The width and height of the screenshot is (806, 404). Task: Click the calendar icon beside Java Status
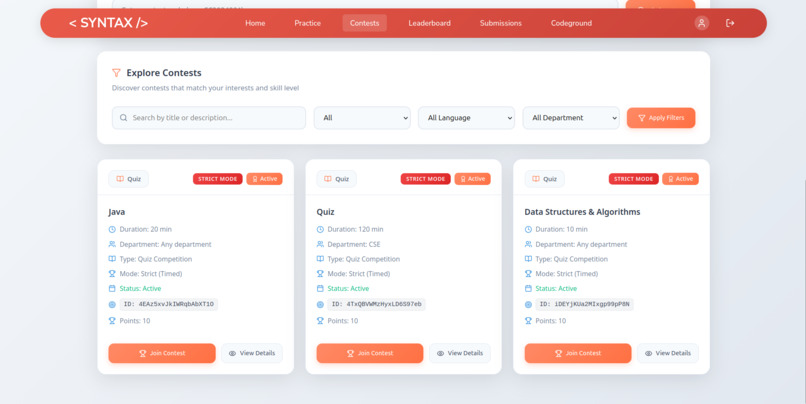coord(112,289)
